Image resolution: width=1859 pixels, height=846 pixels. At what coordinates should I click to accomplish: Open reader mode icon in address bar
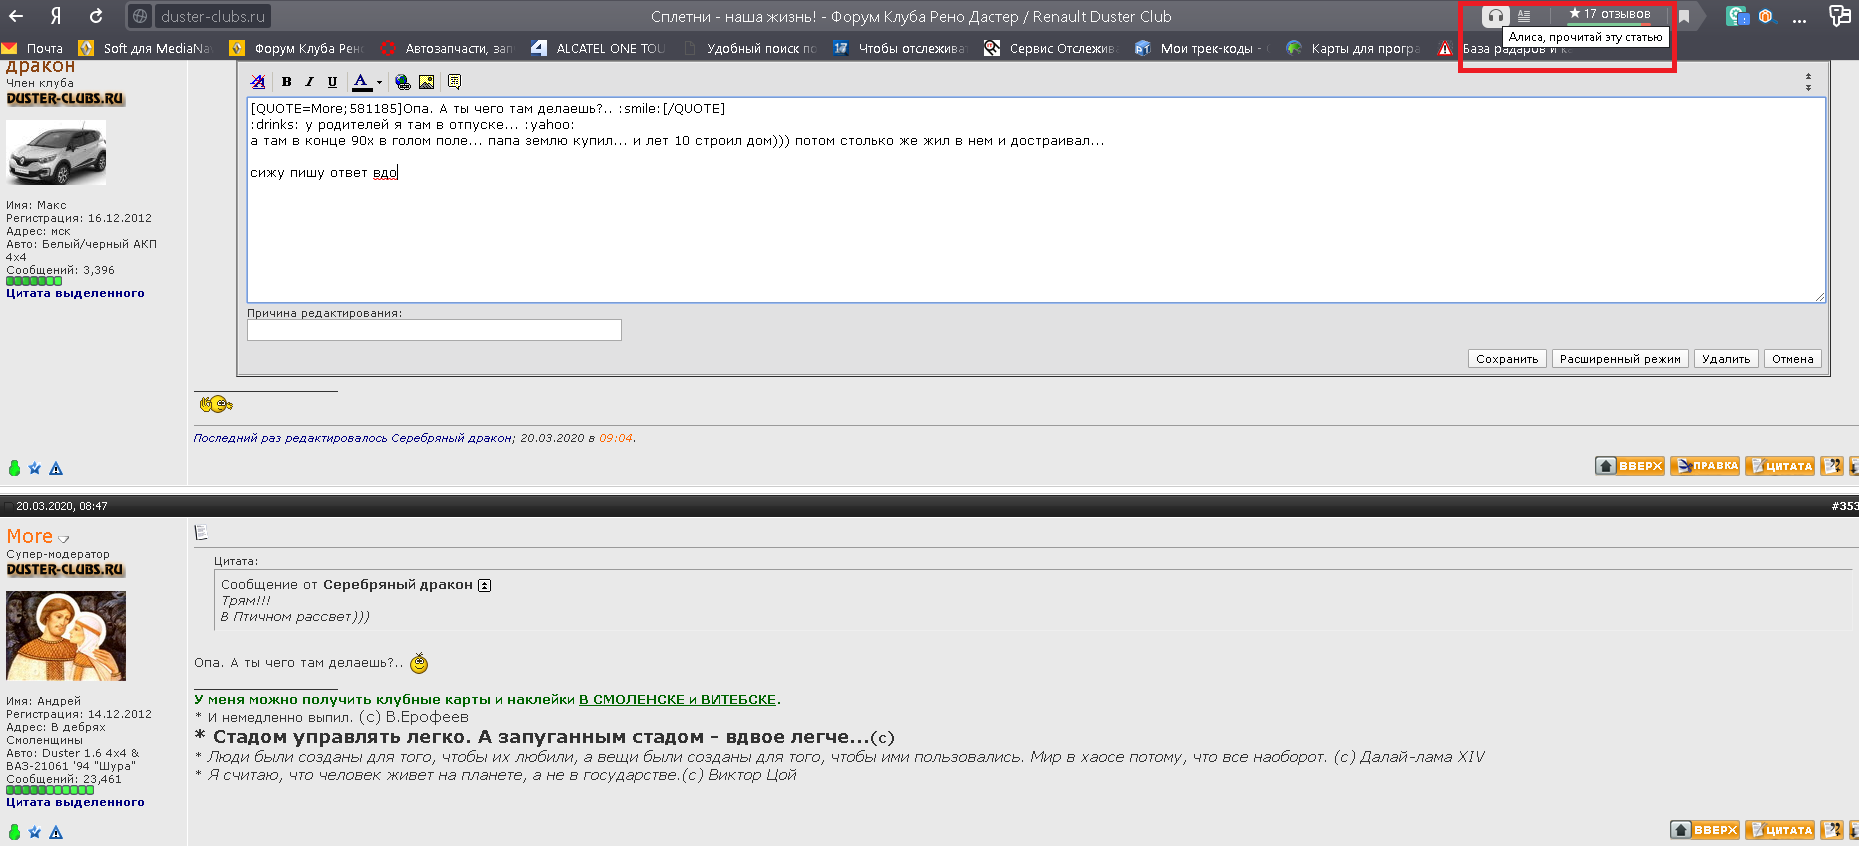[1524, 16]
